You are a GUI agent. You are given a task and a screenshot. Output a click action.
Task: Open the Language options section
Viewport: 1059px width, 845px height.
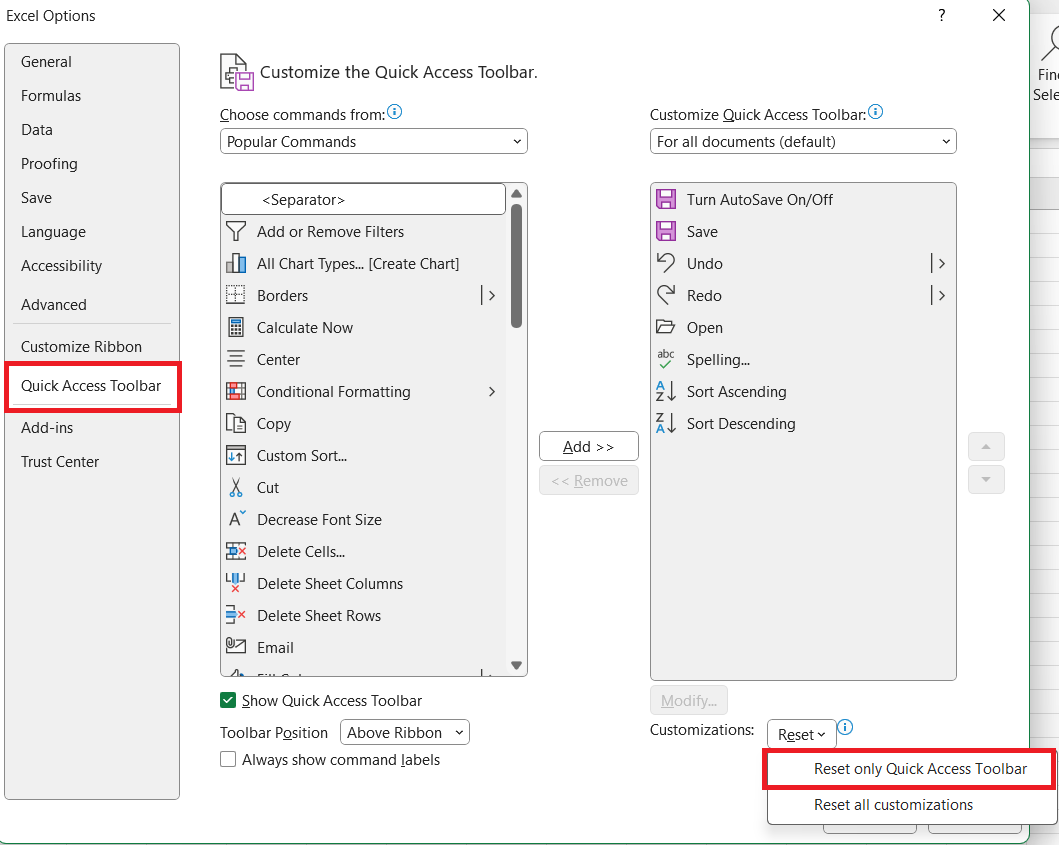92,232
